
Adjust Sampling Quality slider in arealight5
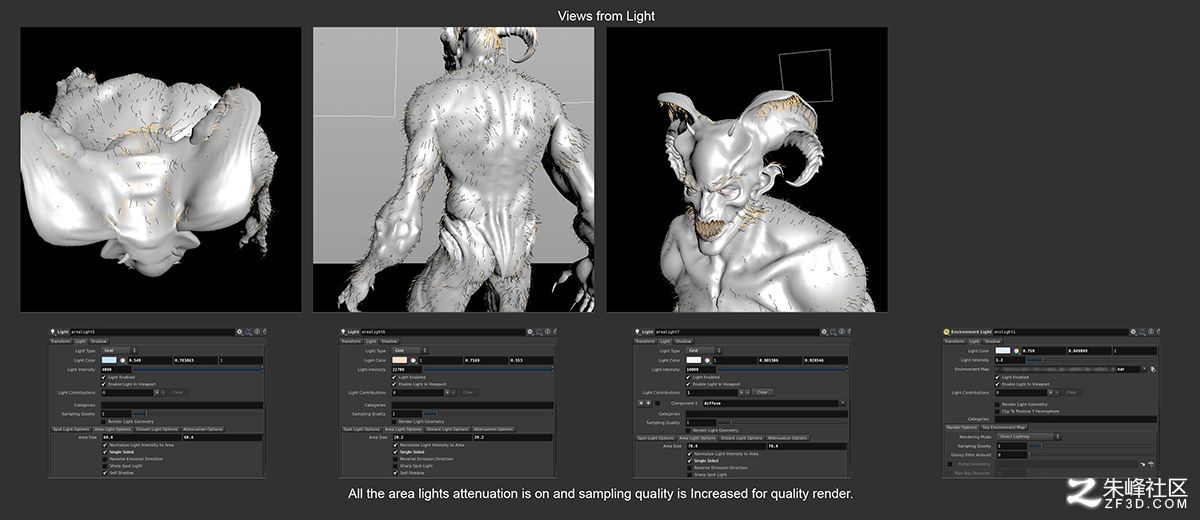tap(197, 413)
